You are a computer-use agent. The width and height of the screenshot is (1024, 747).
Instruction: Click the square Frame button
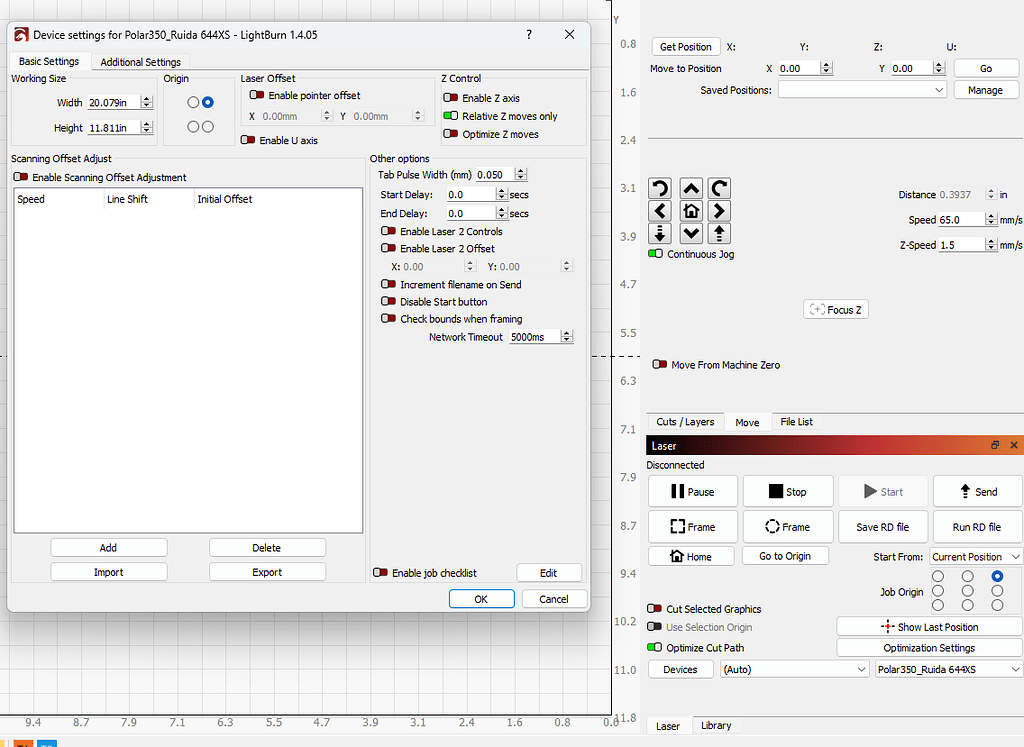click(692, 527)
